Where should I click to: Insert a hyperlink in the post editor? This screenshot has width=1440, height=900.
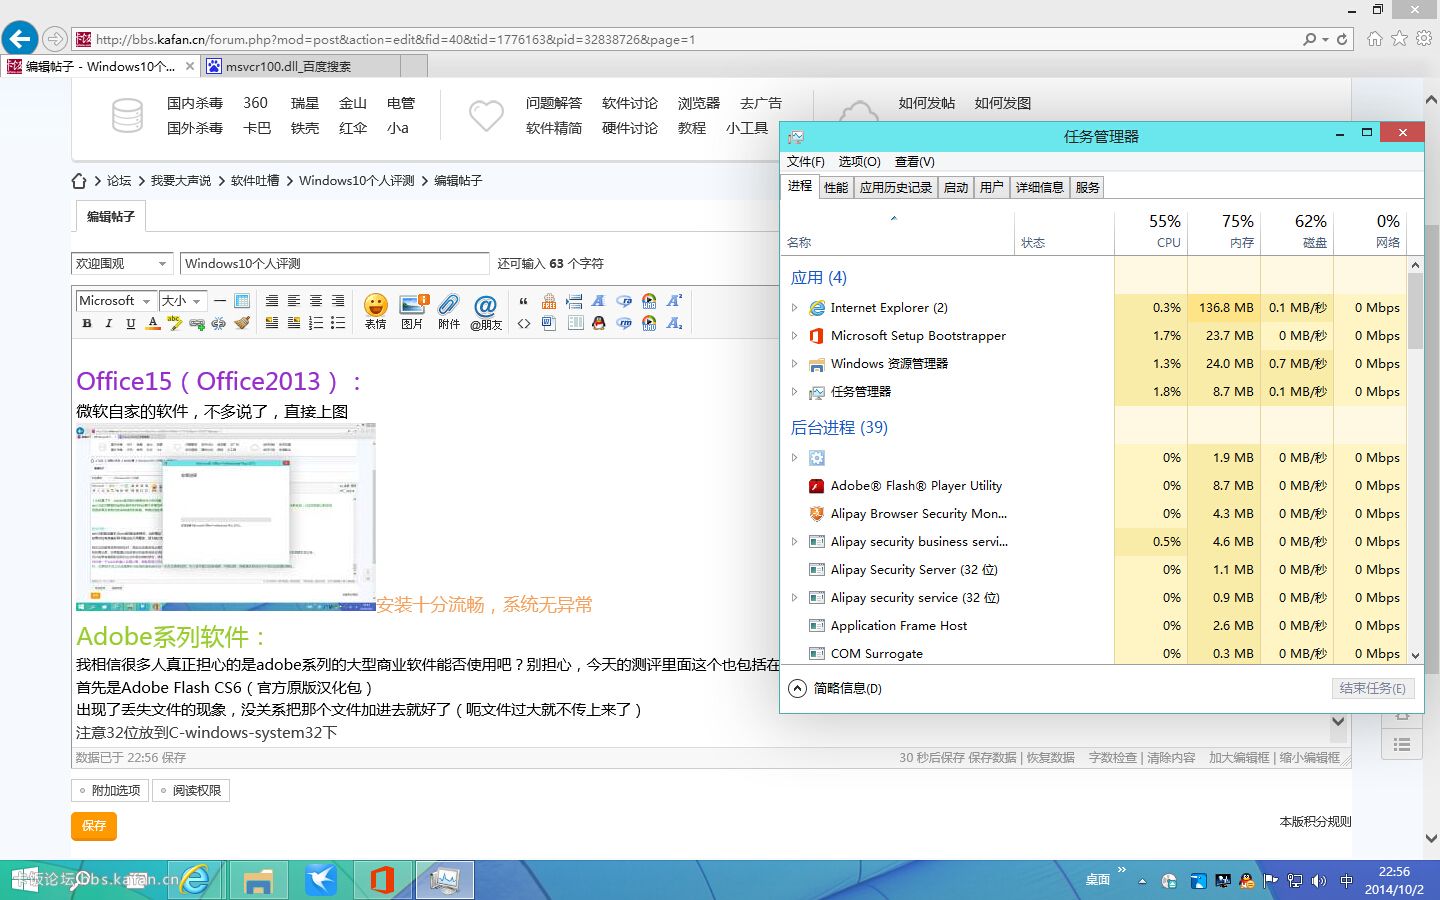197,323
